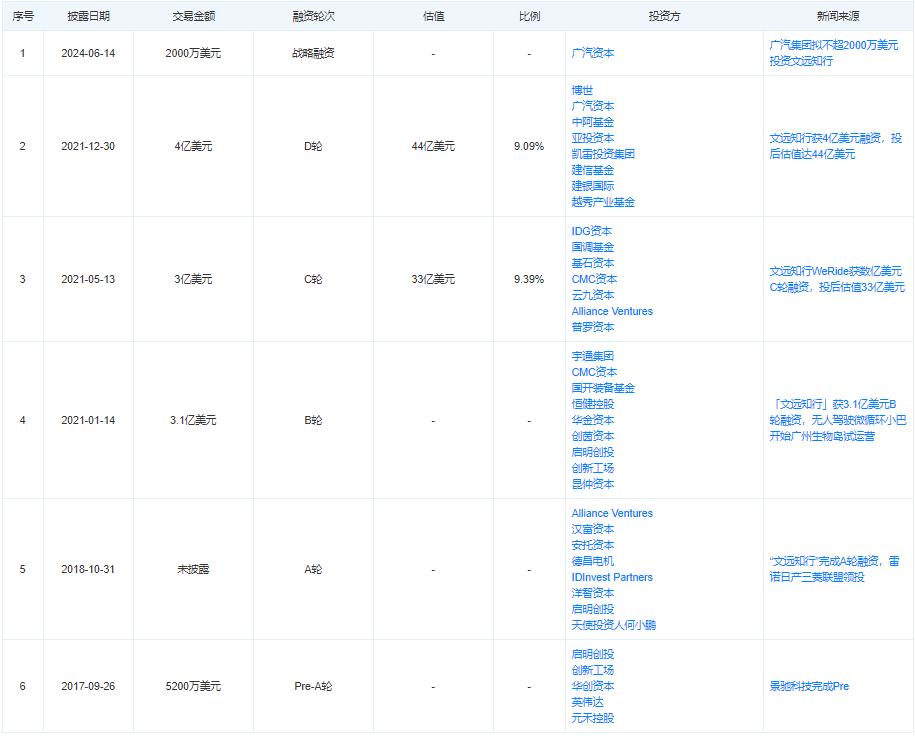
Task: Select the amount cell 3.1亿美元
Action: point(193,420)
